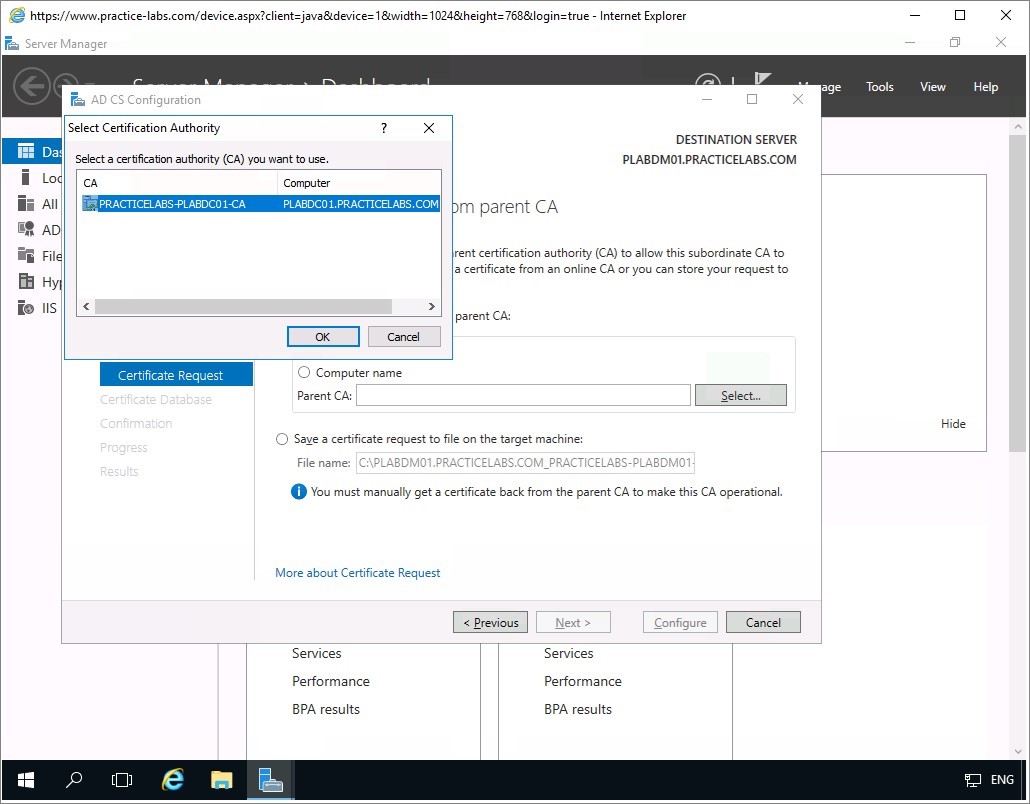Image resolution: width=1030 pixels, height=804 pixels.
Task: Click OK in Select Certification Authority dialog
Action: tap(323, 336)
